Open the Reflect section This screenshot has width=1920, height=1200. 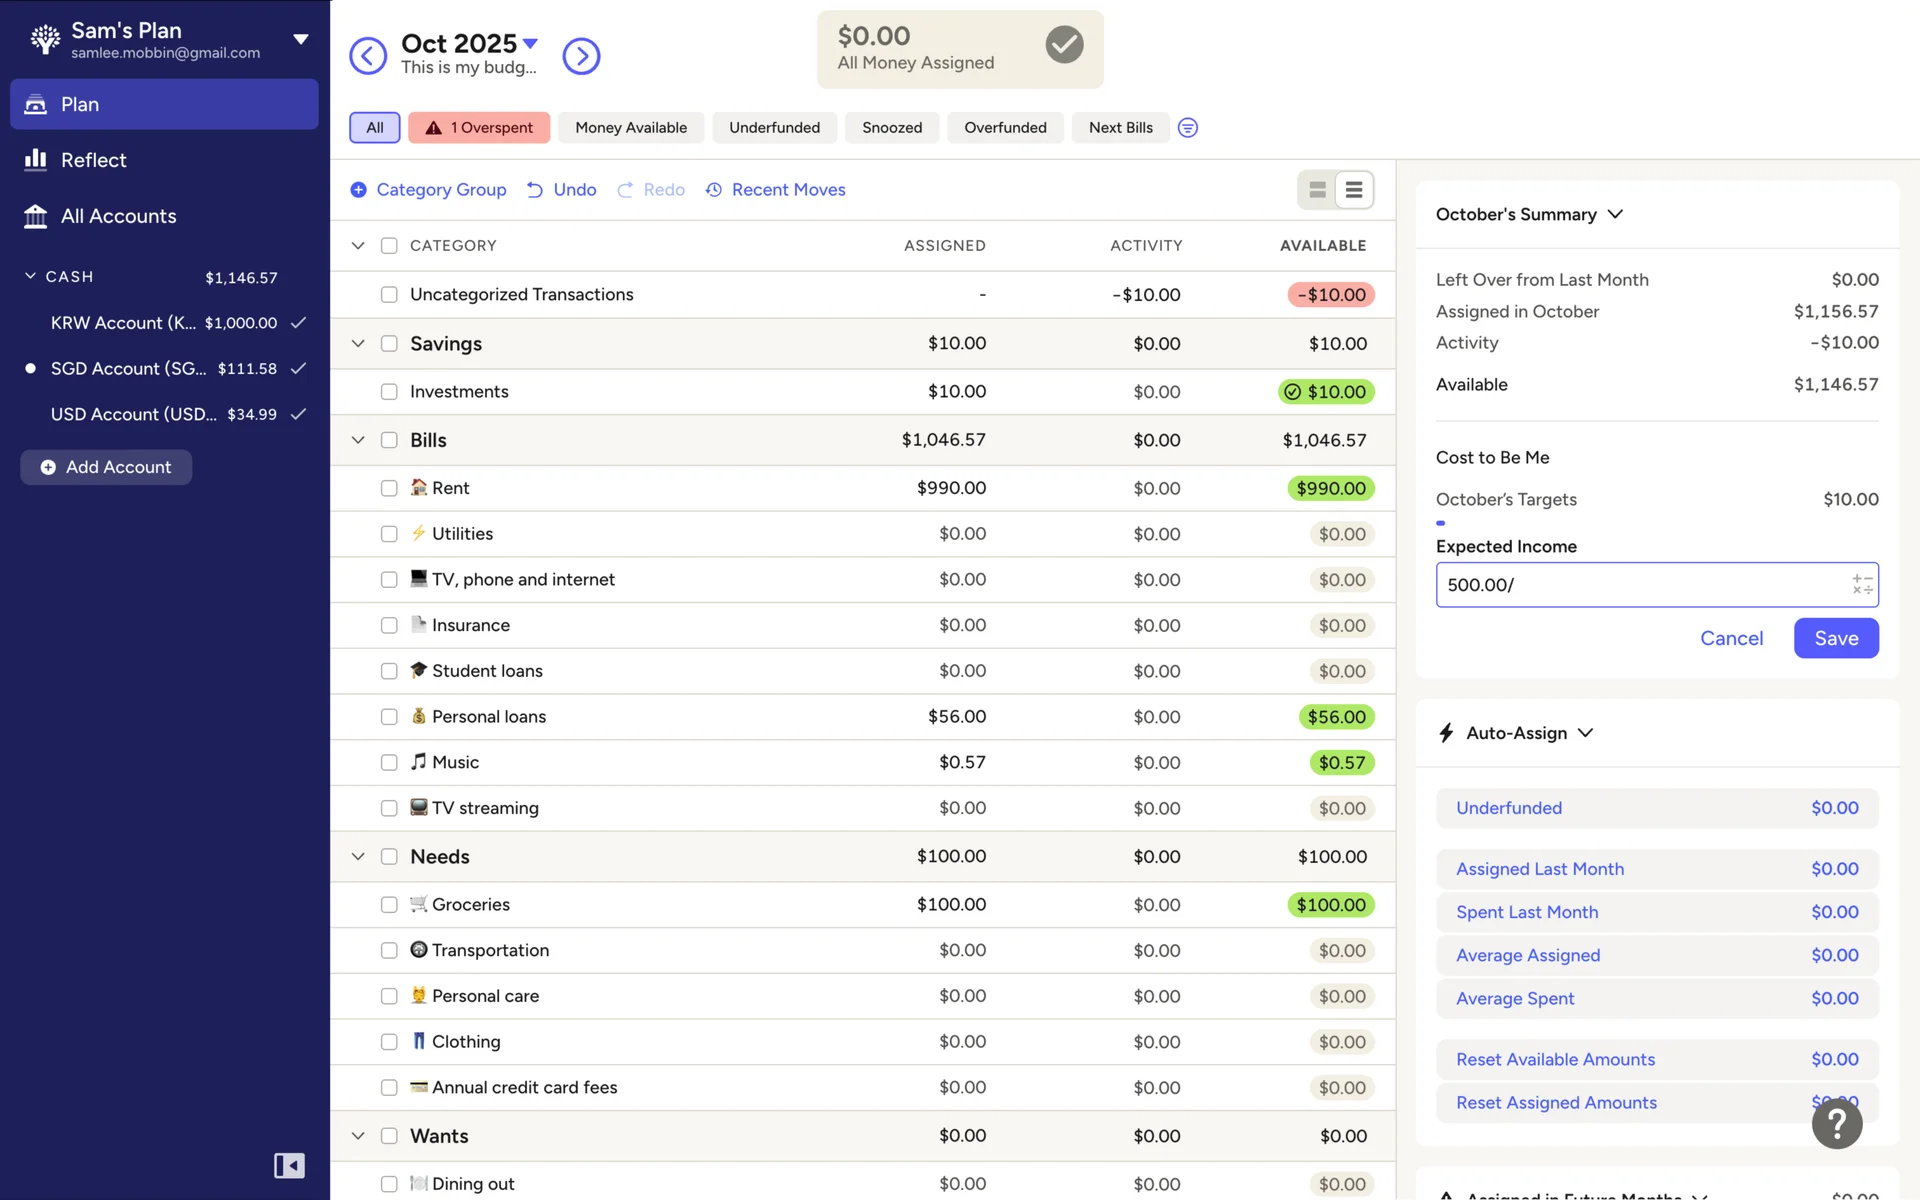click(93, 160)
